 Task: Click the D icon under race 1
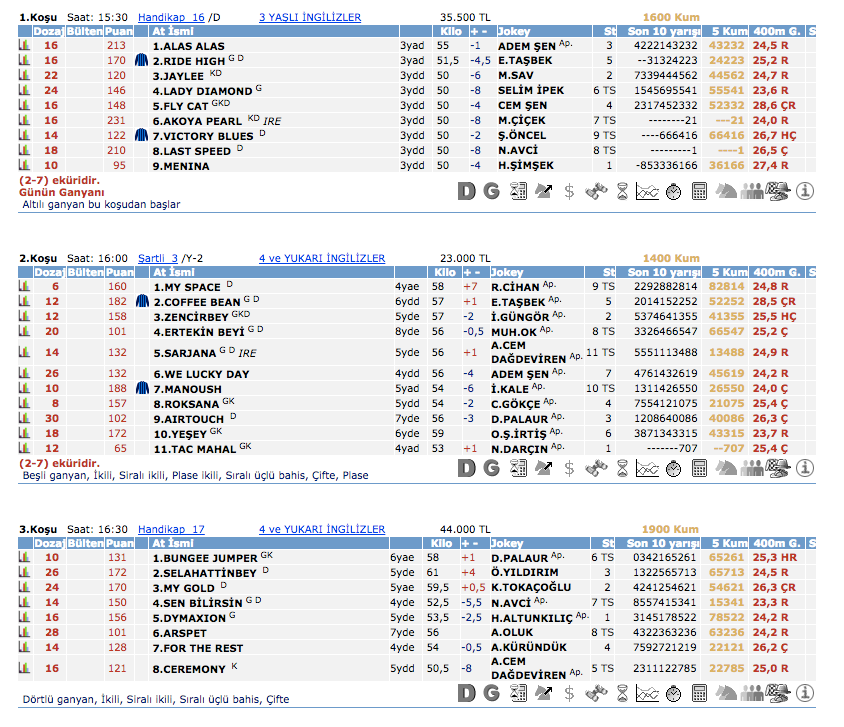coord(466,190)
